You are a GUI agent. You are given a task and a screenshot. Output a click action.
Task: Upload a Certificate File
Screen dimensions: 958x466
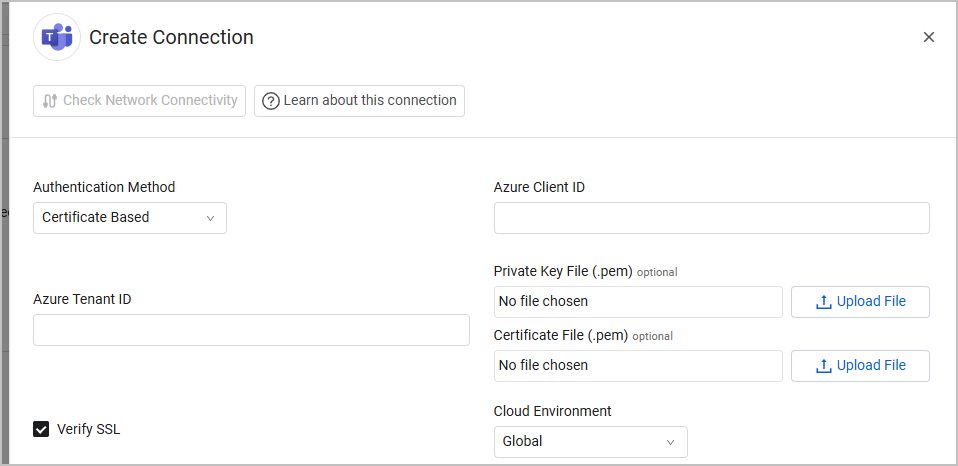pos(860,366)
